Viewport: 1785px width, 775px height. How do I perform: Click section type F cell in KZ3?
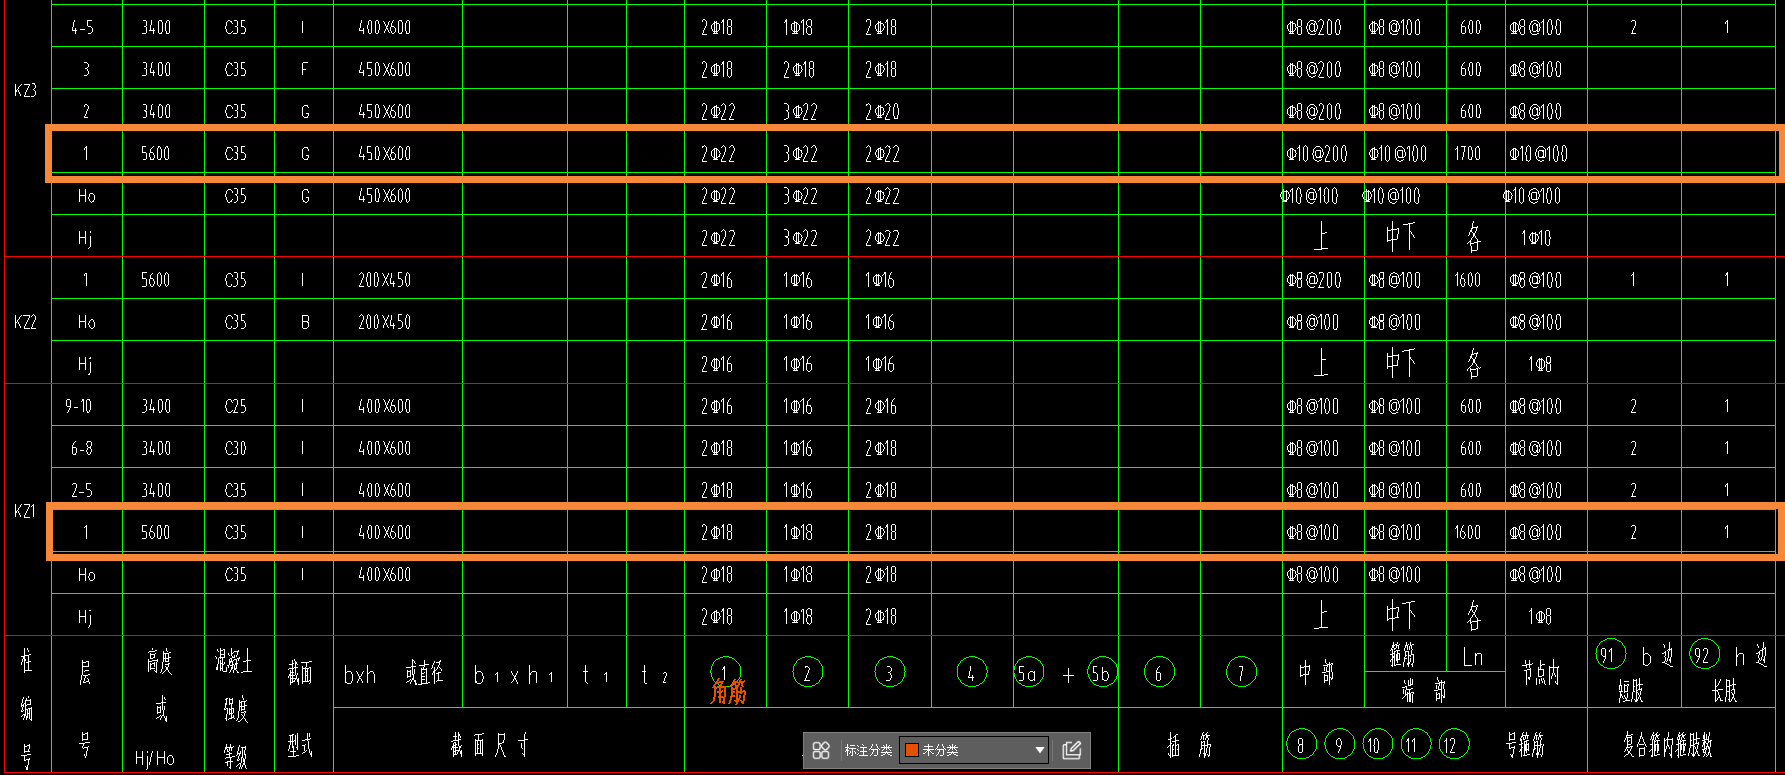point(304,70)
